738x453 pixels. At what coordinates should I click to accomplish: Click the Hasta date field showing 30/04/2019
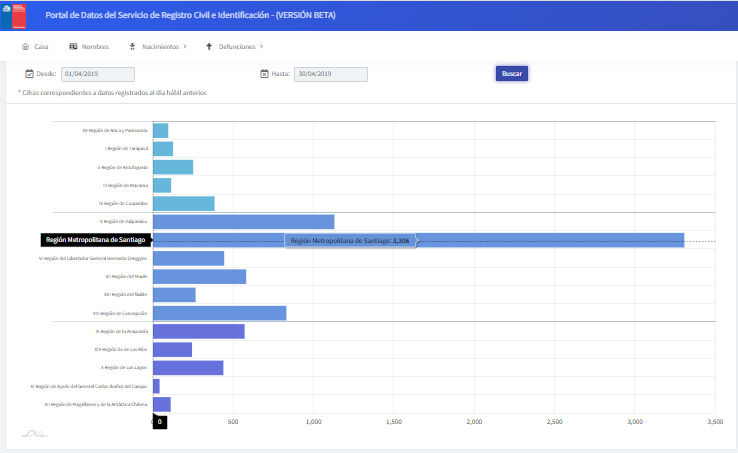(330, 74)
